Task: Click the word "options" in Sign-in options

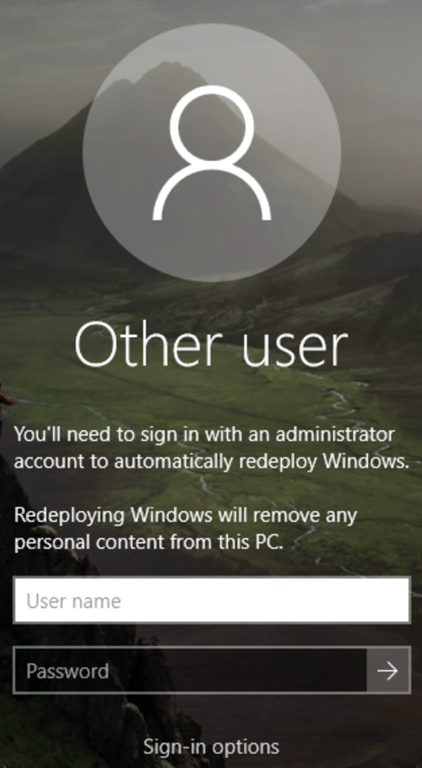Action: tap(246, 748)
